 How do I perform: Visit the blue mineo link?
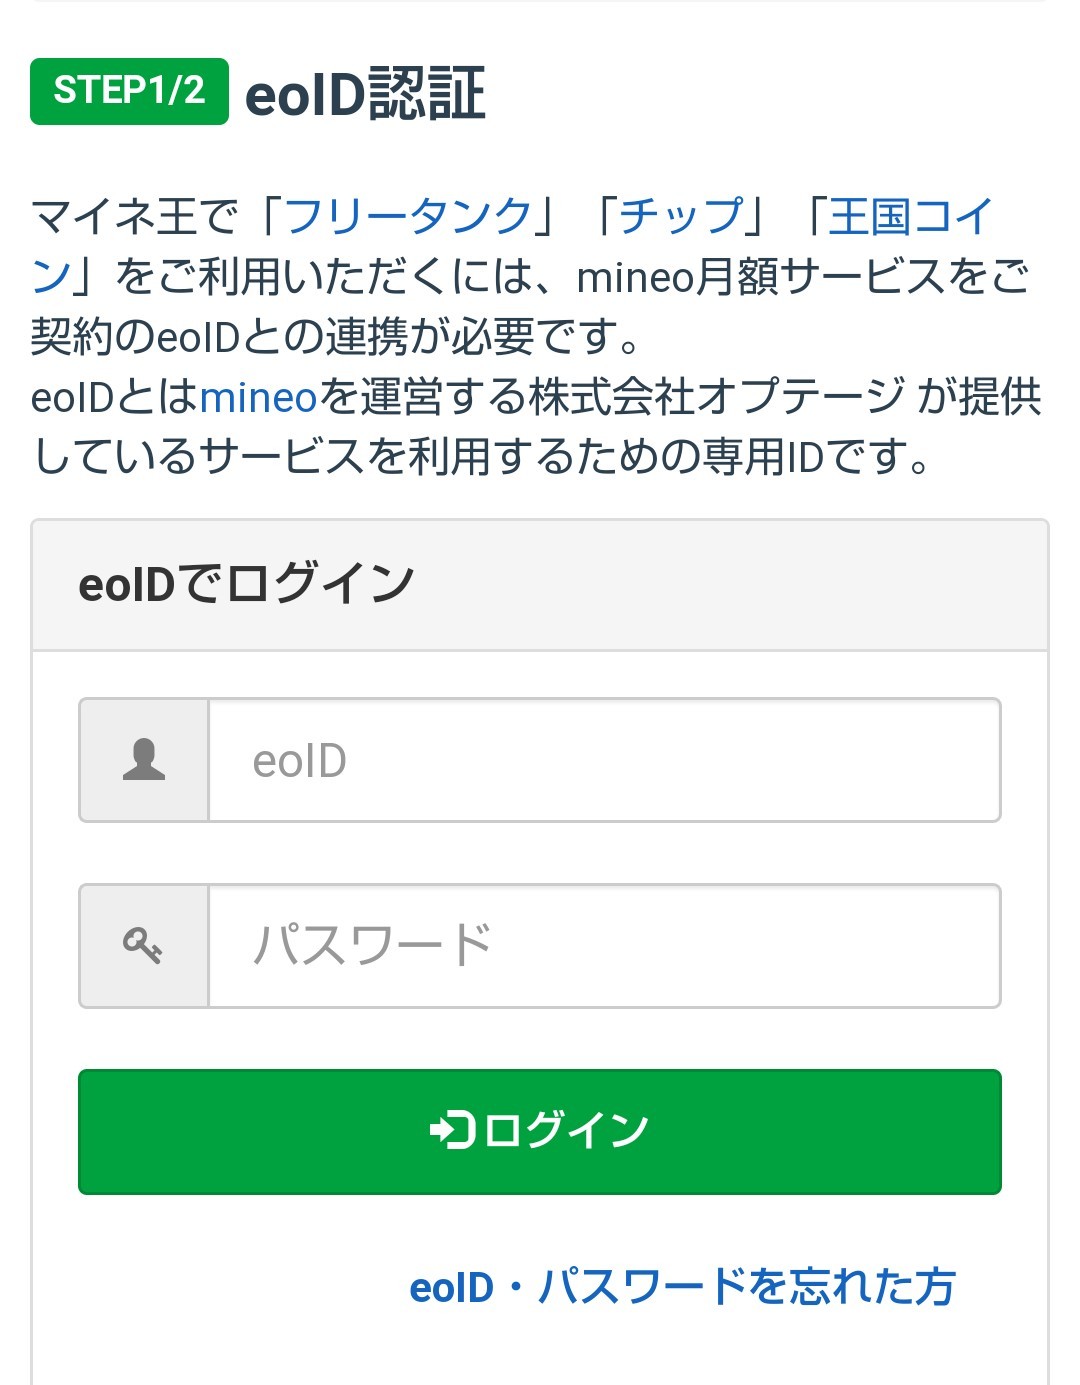[x=258, y=397]
